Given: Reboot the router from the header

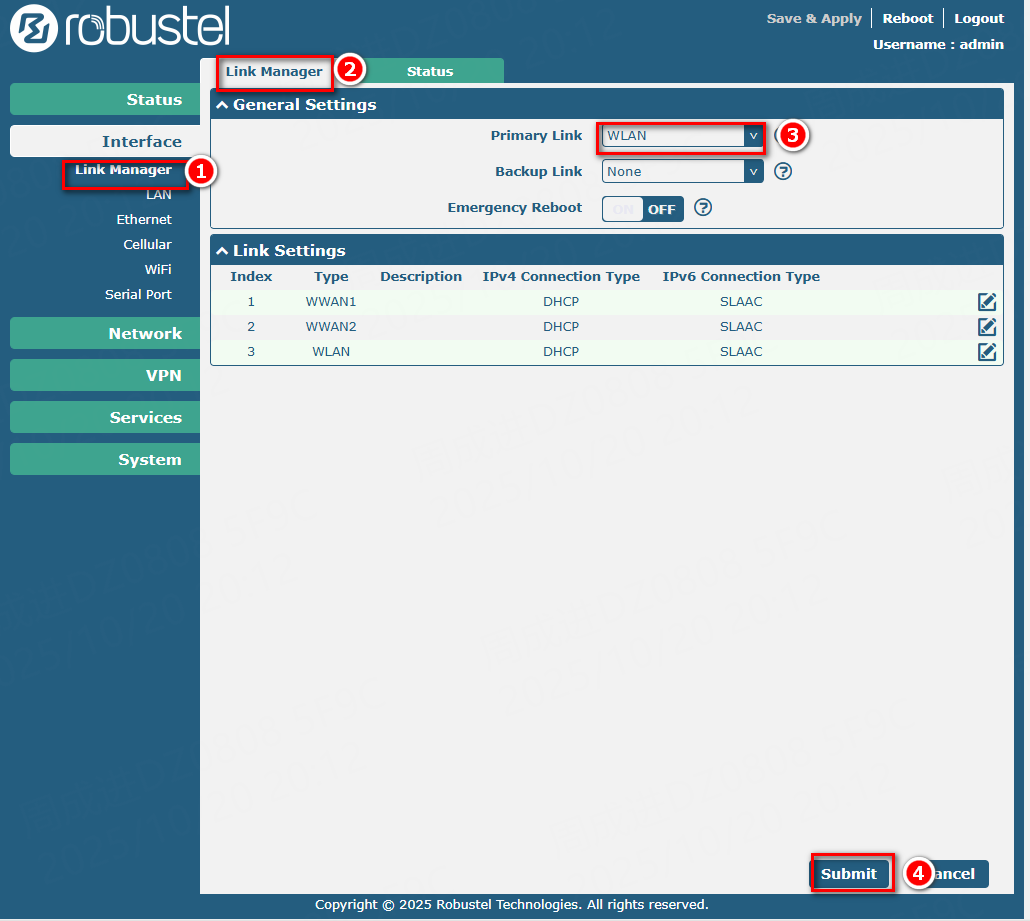Looking at the screenshot, I should point(907,19).
